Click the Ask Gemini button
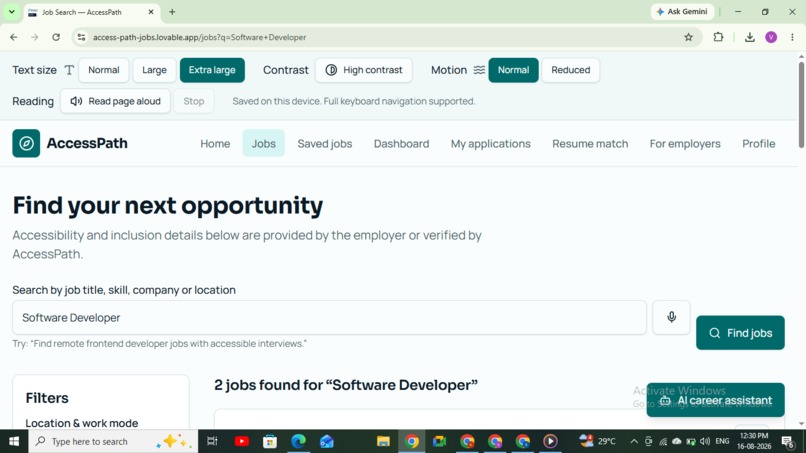806x453 pixels. click(x=683, y=12)
